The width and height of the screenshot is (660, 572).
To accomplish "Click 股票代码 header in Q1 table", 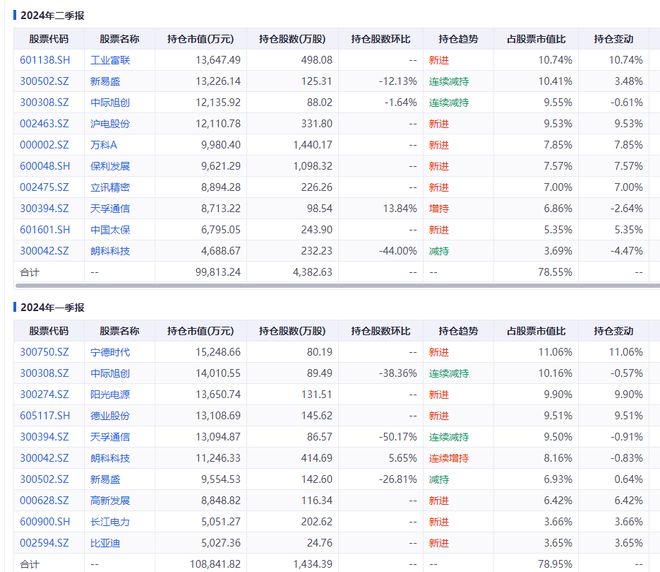I will [48, 331].
